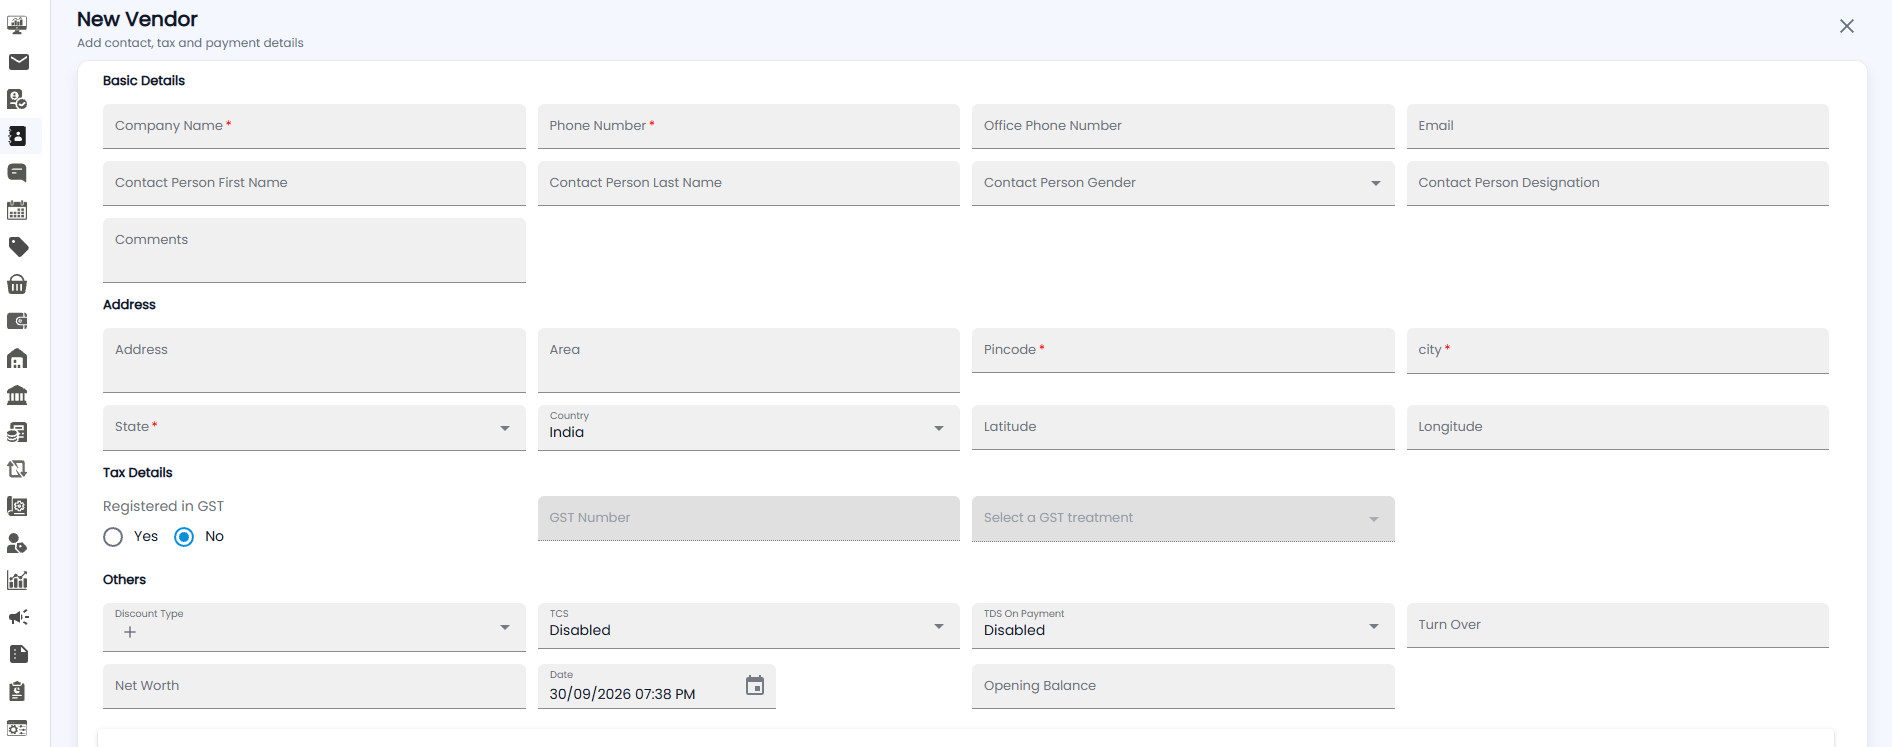This screenshot has height=747, width=1892.
Task: Open the State dropdown
Action: 314,427
